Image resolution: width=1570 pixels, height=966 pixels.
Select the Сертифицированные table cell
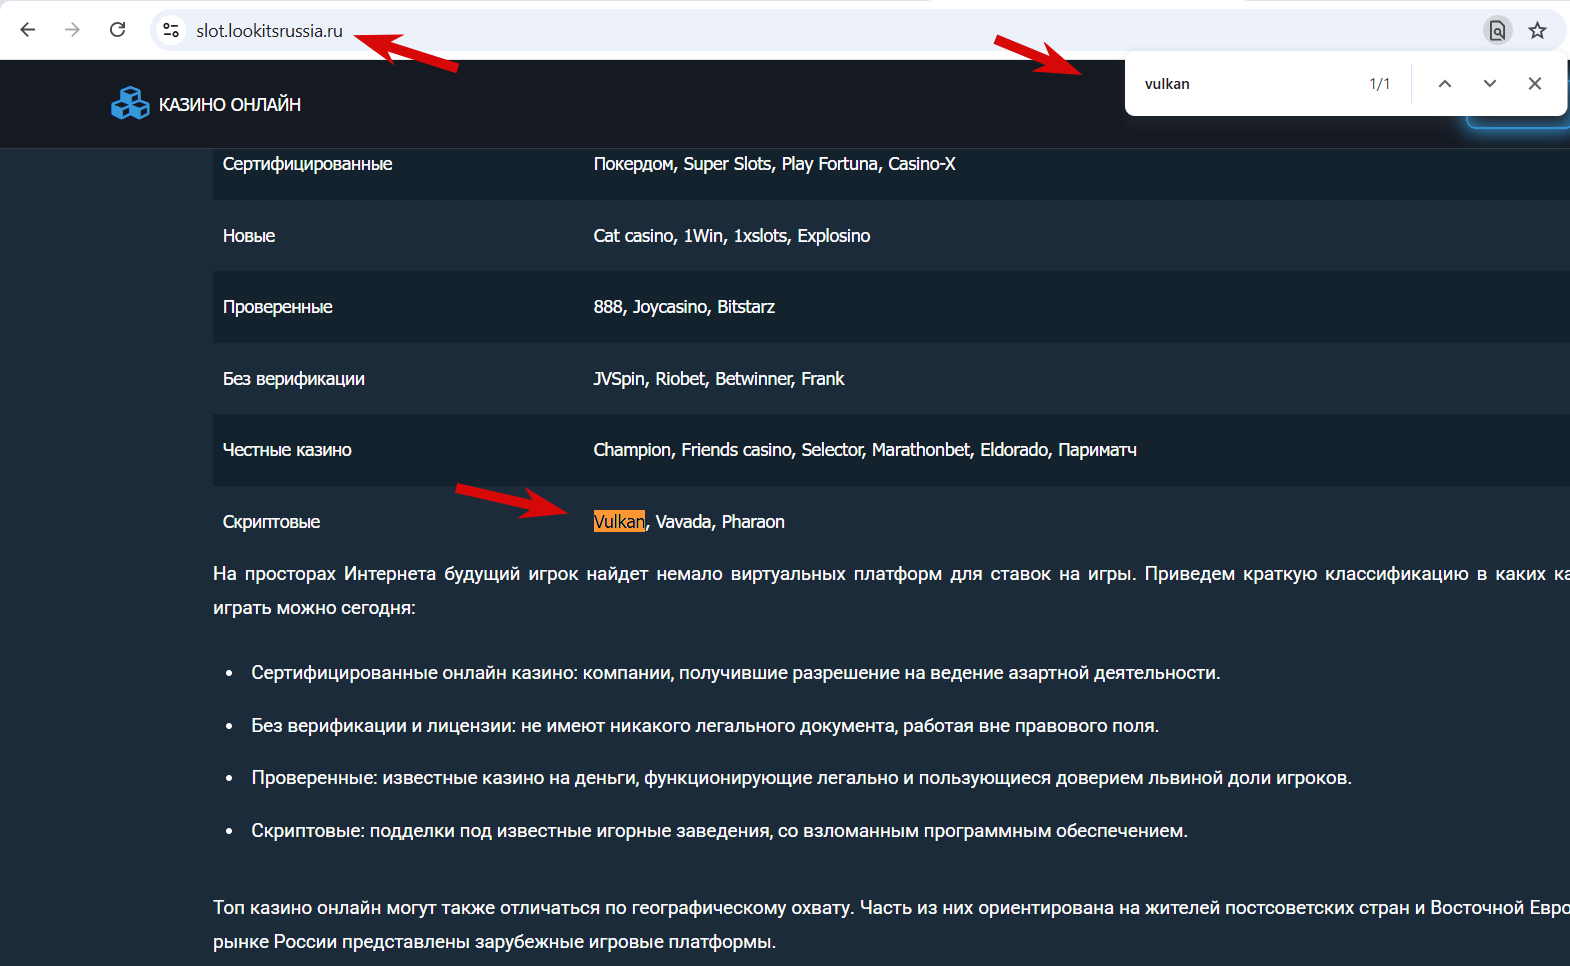pyautogui.click(x=307, y=164)
